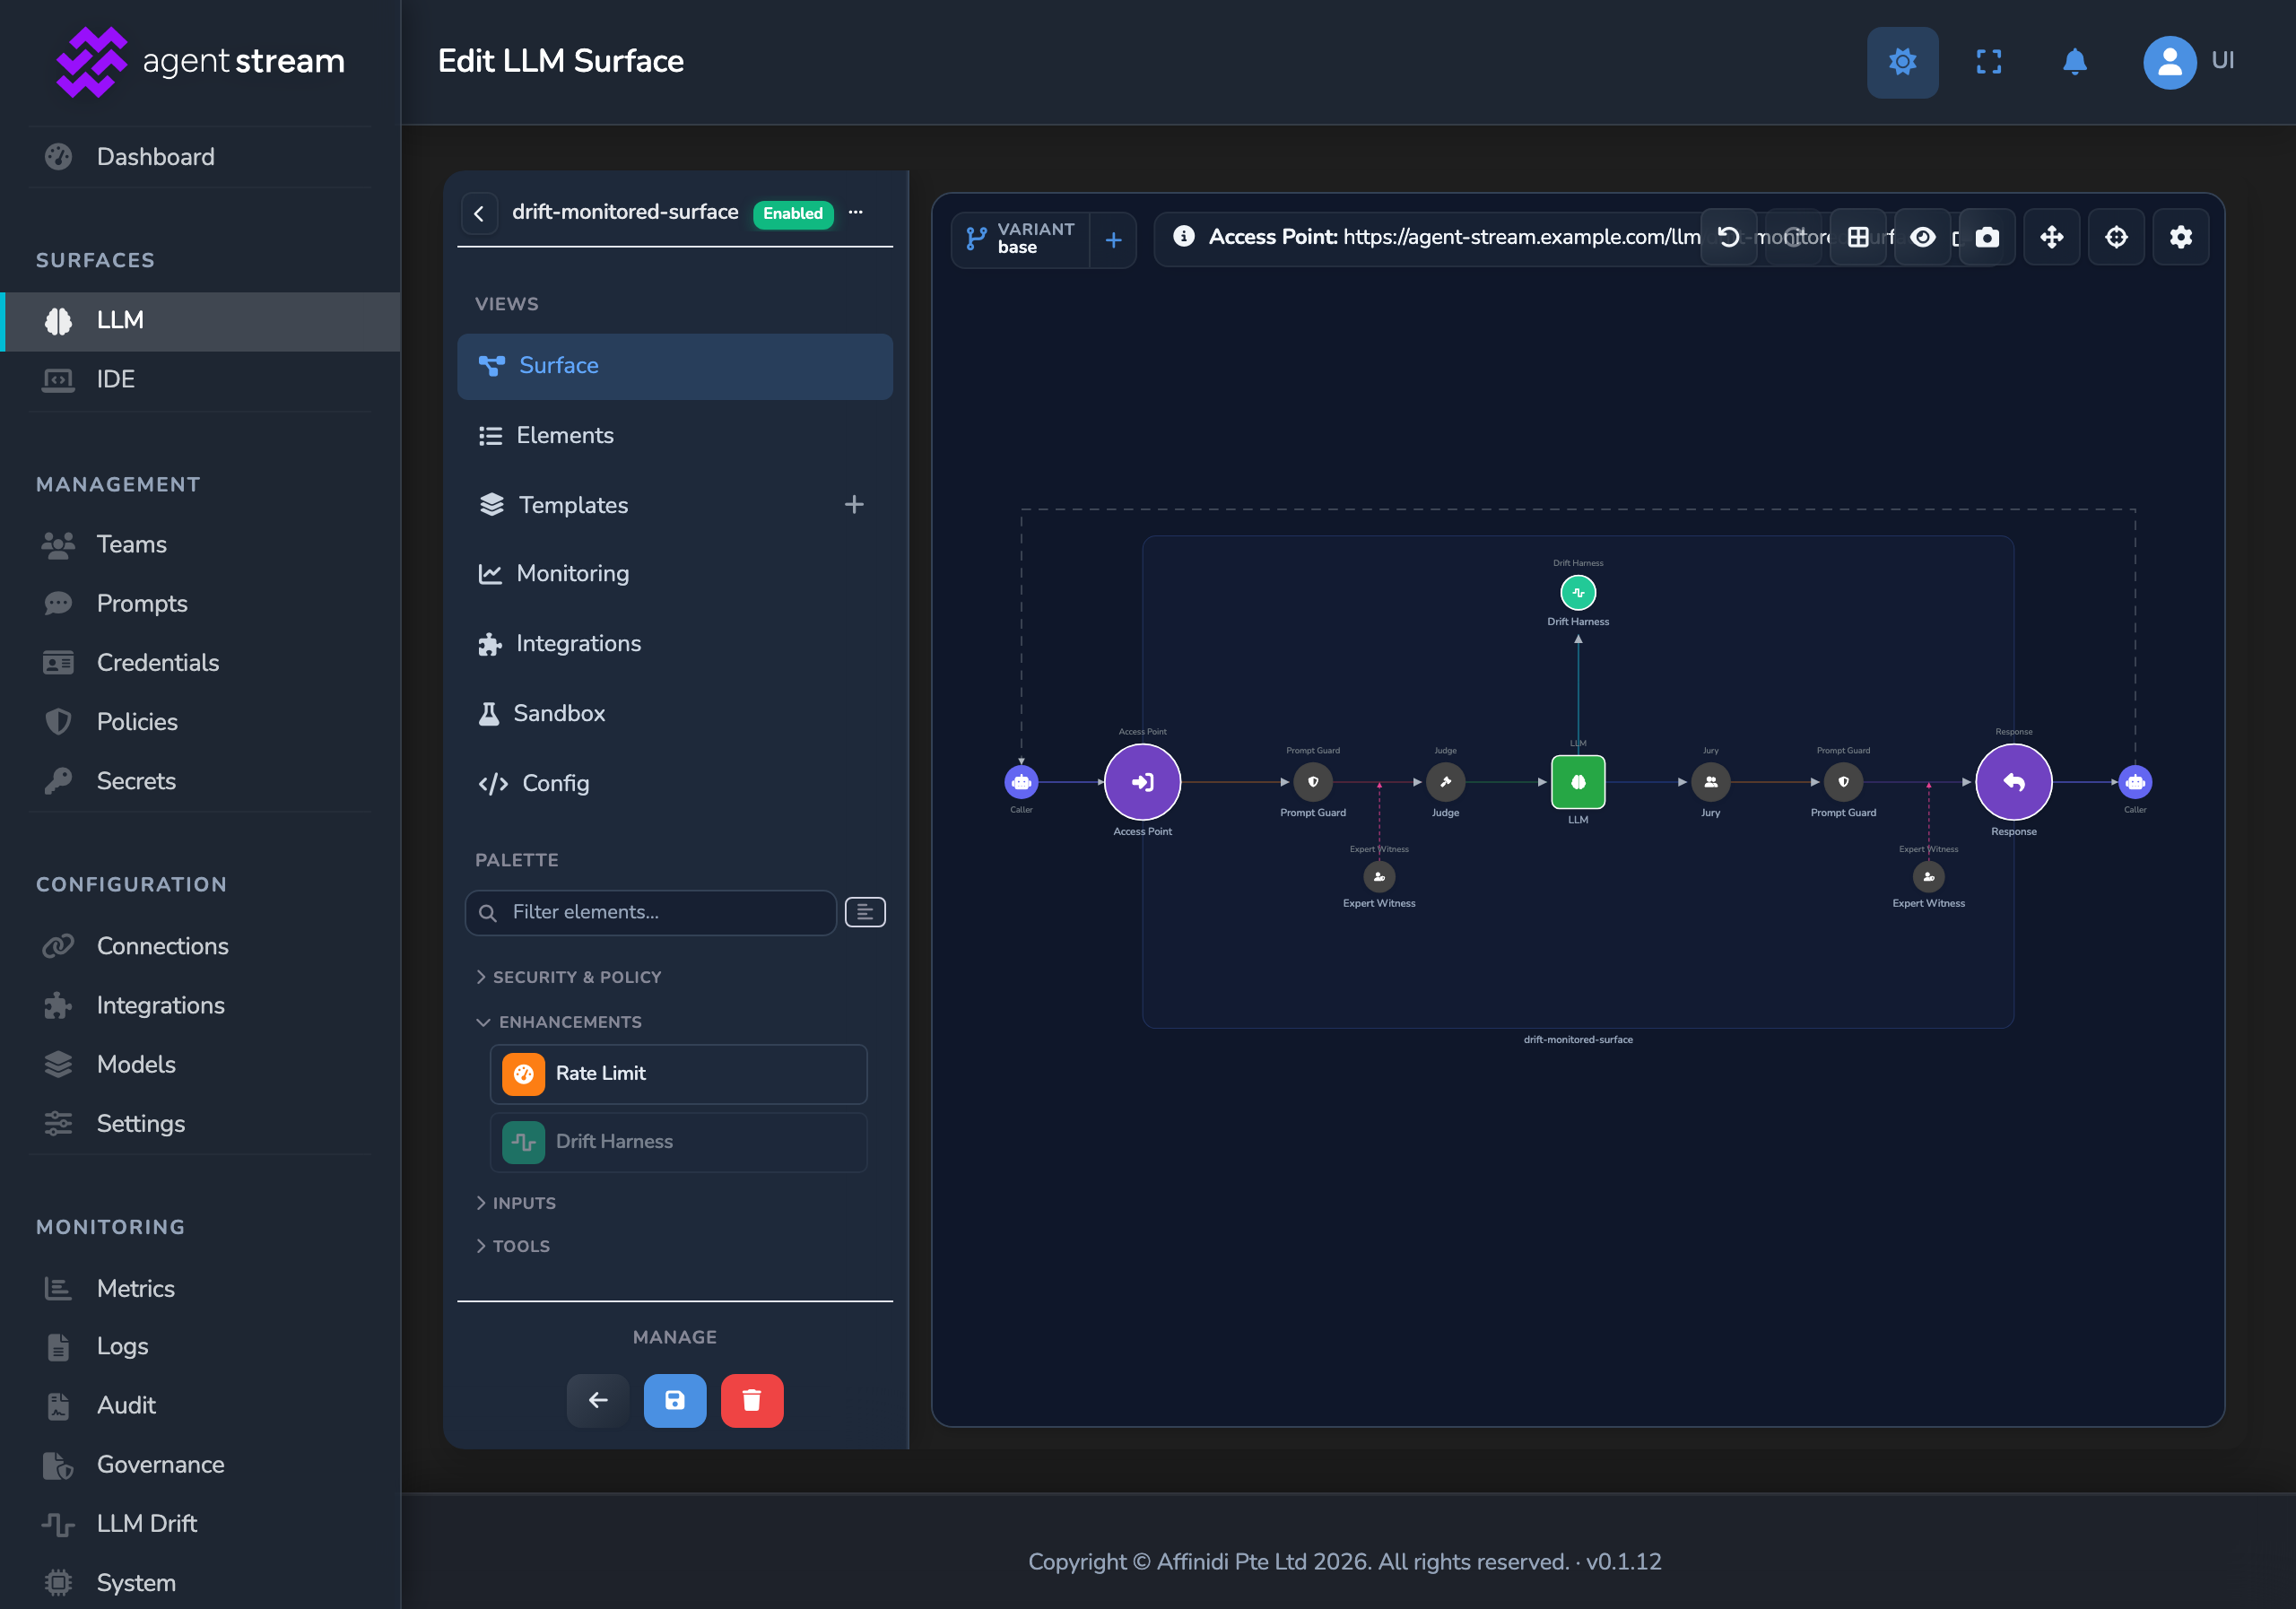2296x1609 pixels.
Task: Select the Surface view
Action: tap(675, 366)
